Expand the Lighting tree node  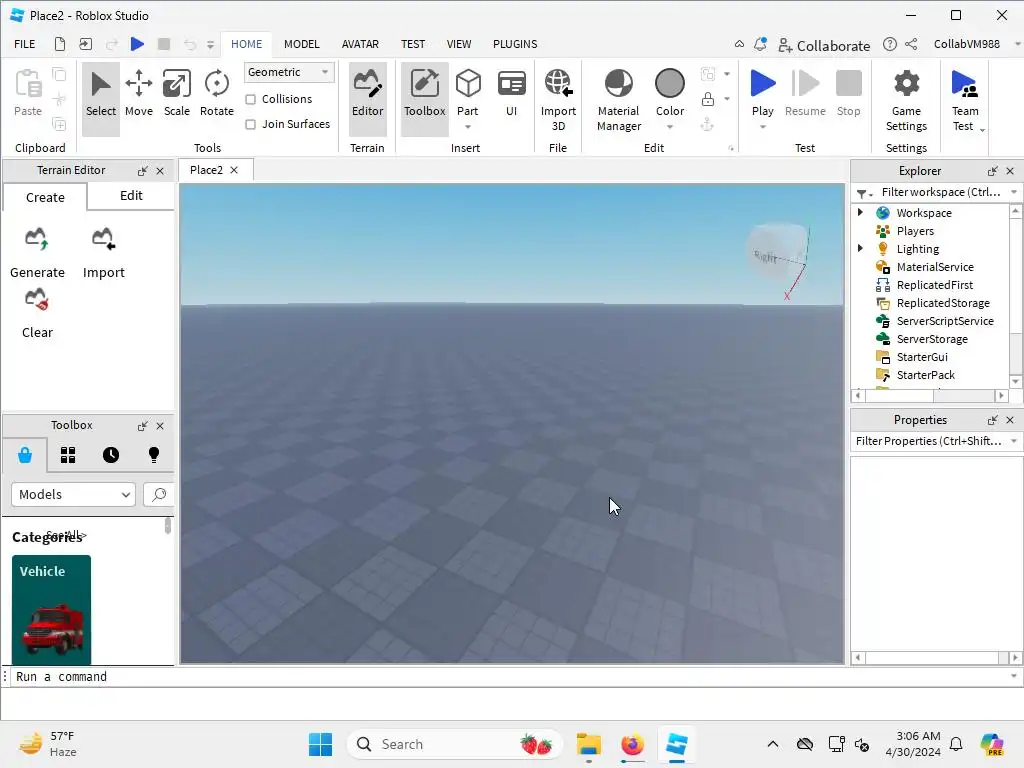[860, 248]
